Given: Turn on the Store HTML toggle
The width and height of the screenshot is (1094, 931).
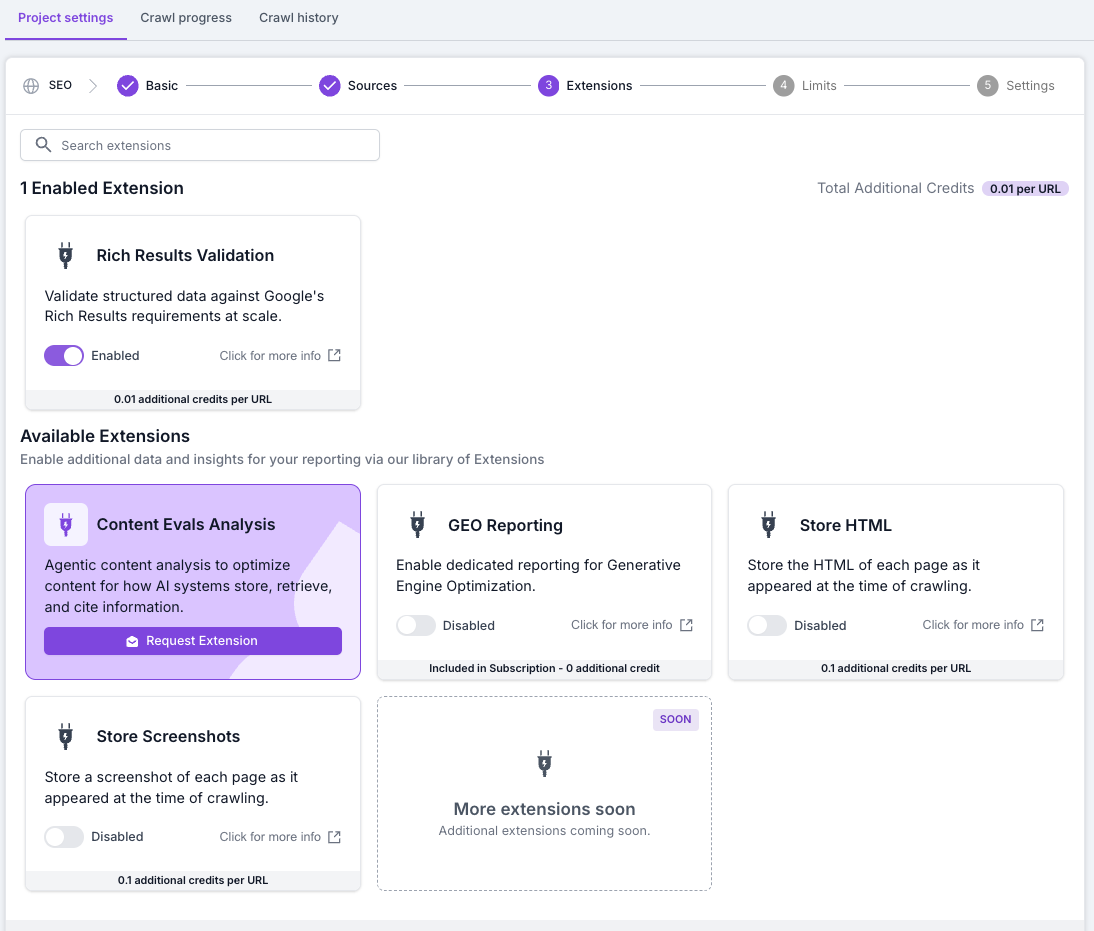Looking at the screenshot, I should click(767, 625).
